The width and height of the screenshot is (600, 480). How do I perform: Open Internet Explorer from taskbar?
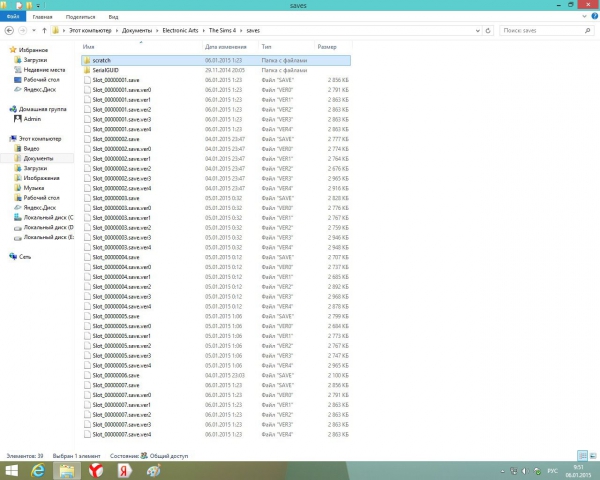pyautogui.click(x=37, y=470)
